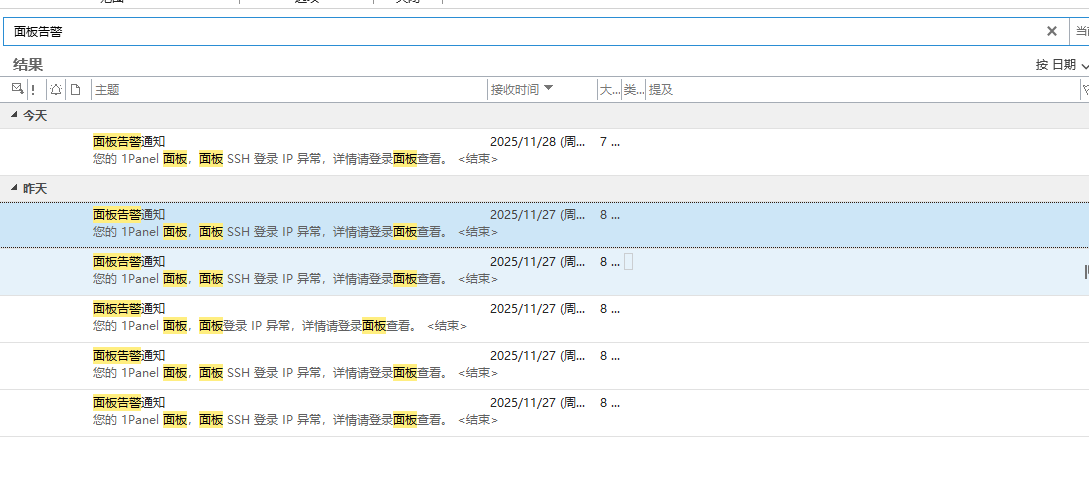1089x490 pixels.
Task: Click the attachment page icon column header
Action: pyautogui.click(x=75, y=90)
